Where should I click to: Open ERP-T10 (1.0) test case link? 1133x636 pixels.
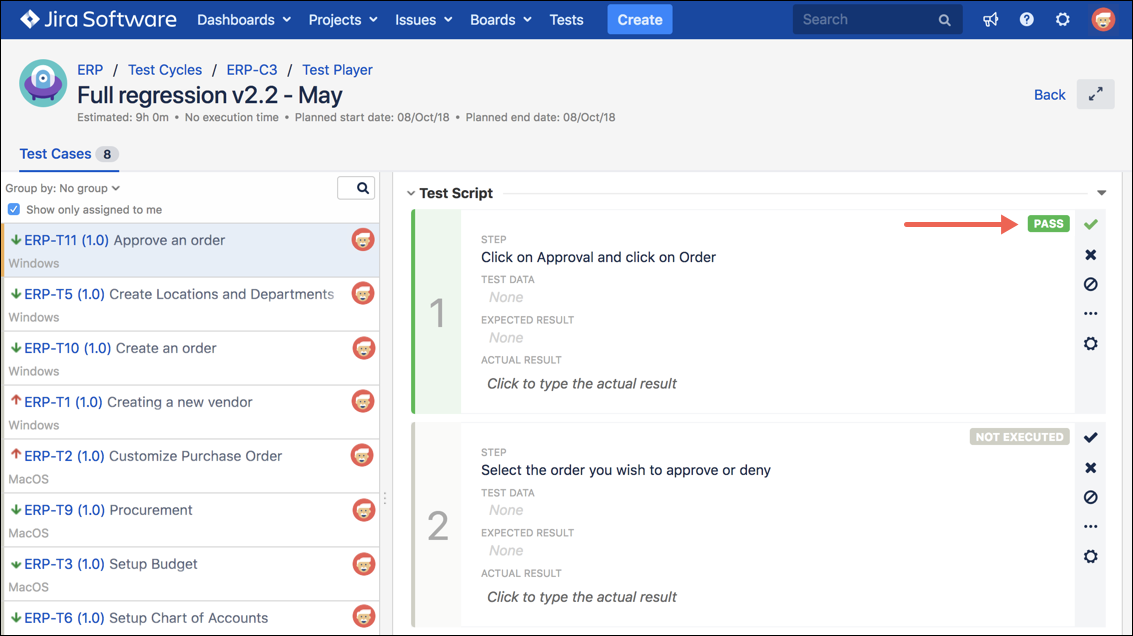click(68, 348)
